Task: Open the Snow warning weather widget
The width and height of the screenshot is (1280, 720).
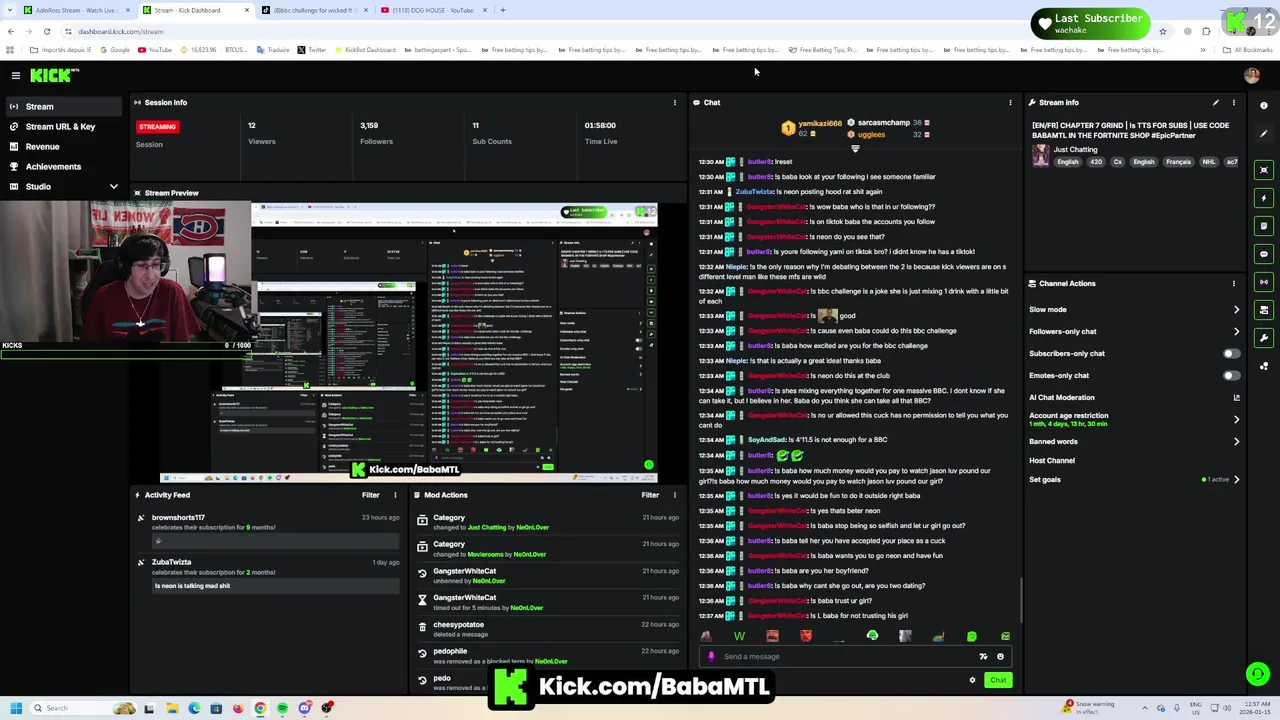Action: [x=1088, y=707]
